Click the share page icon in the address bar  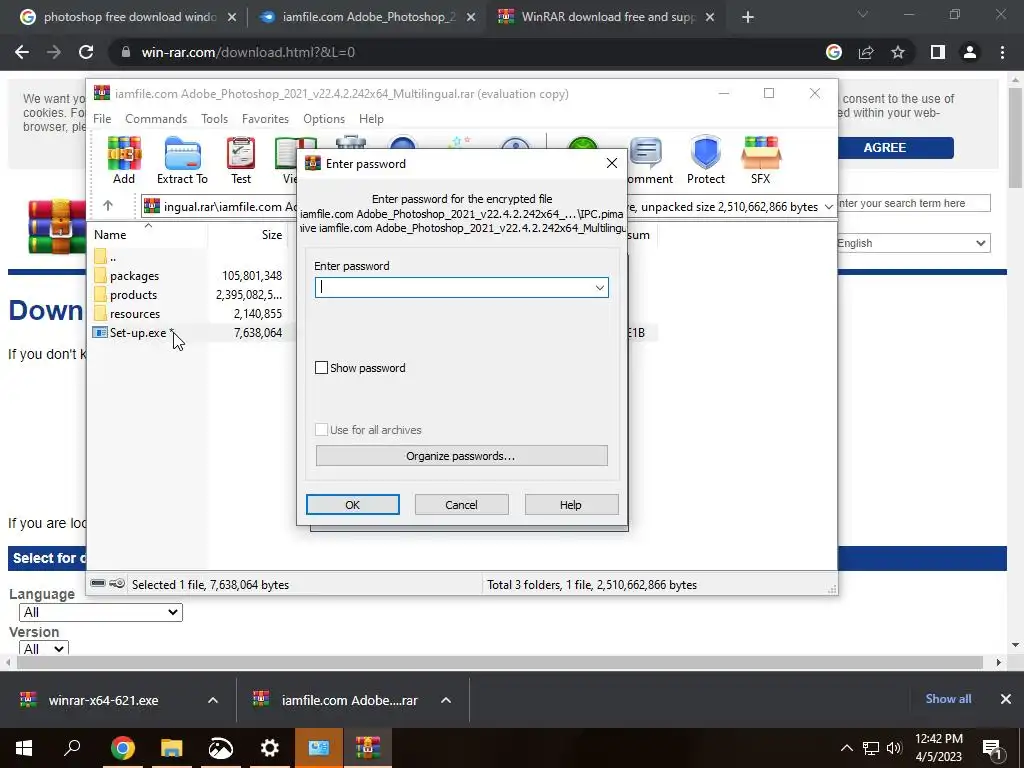pos(866,52)
